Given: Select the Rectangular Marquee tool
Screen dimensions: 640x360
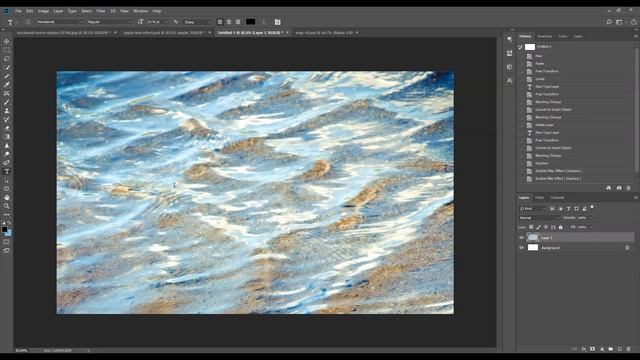Looking at the screenshot, I should [x=7, y=50].
